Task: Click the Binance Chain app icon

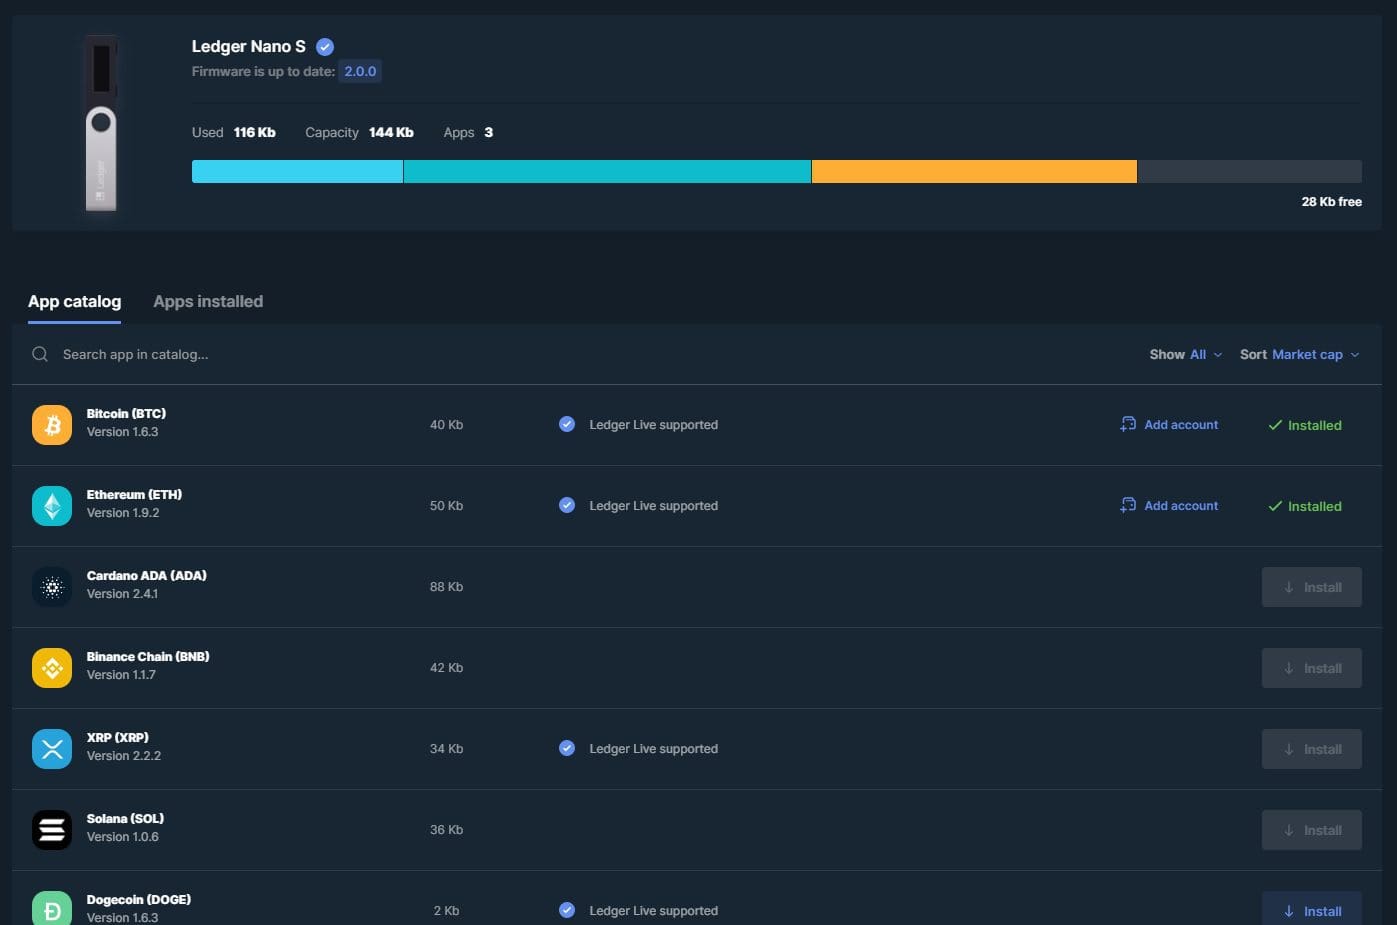Action: coord(52,668)
